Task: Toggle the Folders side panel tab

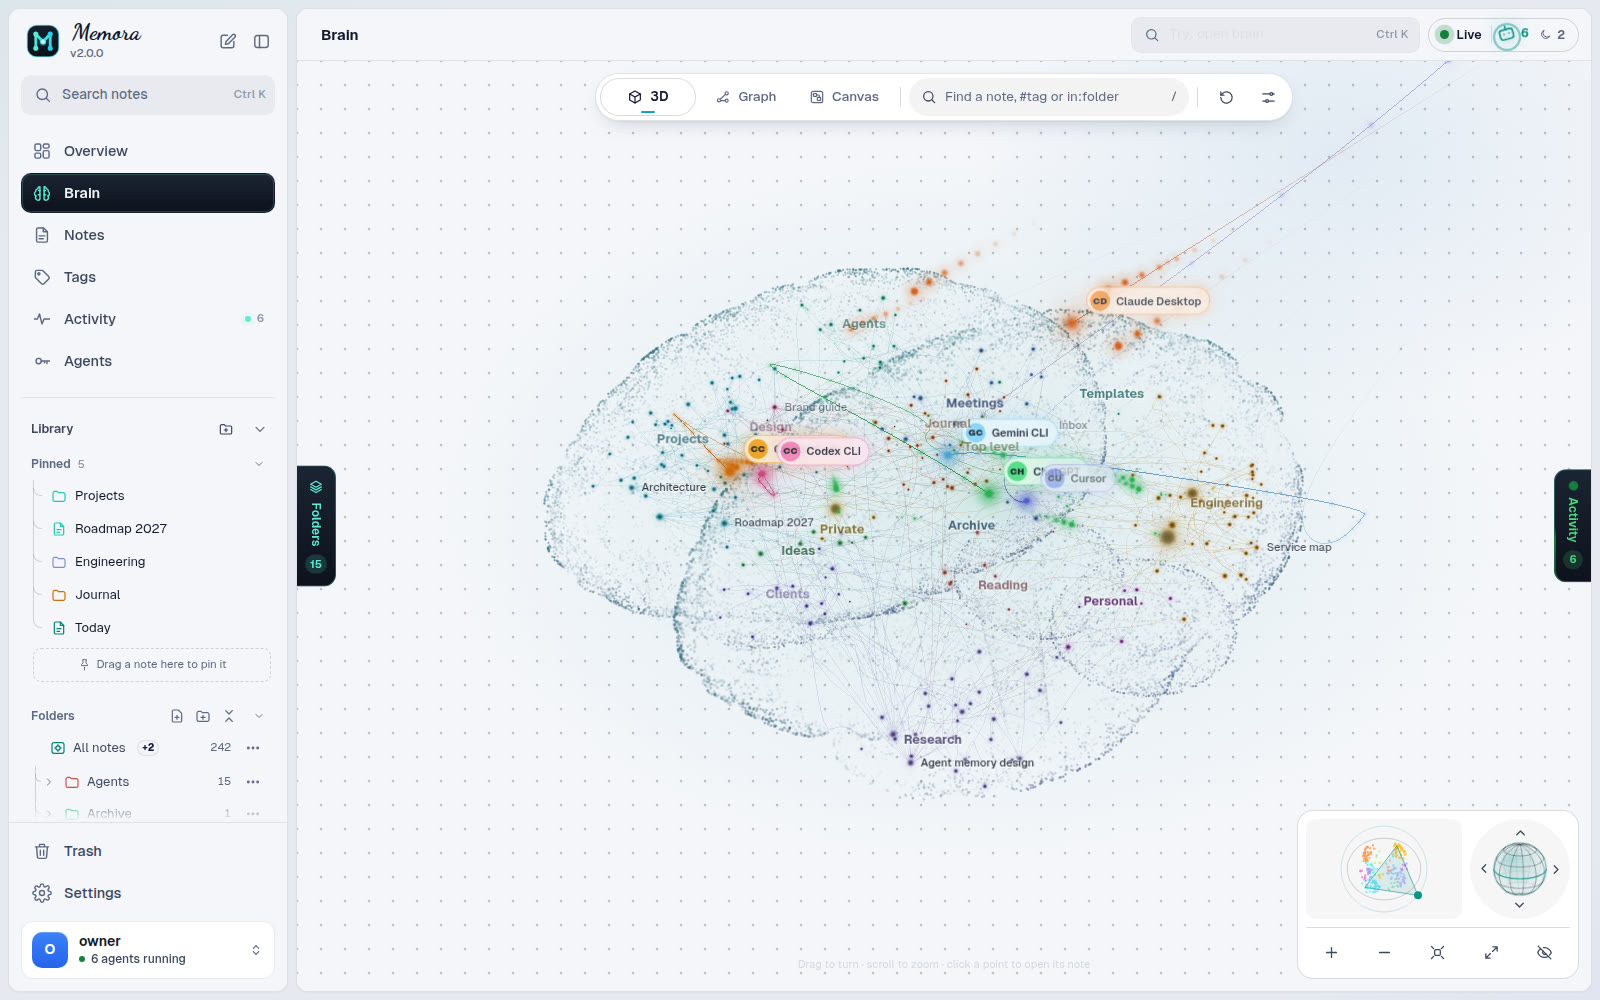Action: click(x=316, y=526)
